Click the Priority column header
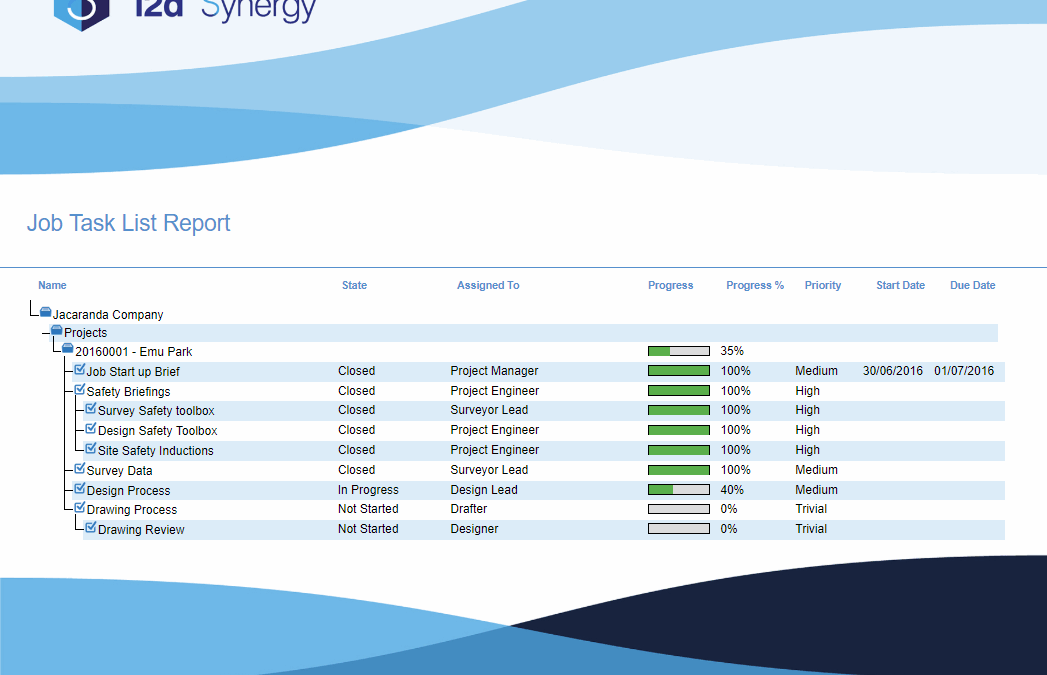 pyautogui.click(x=823, y=285)
